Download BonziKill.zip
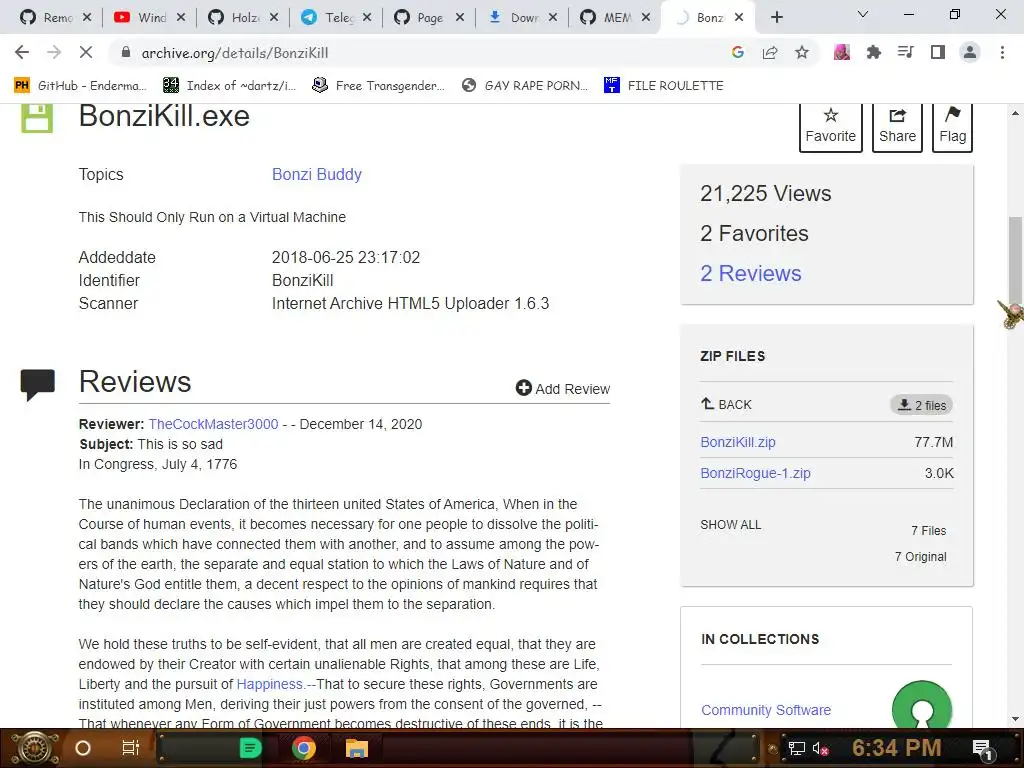This screenshot has width=1024, height=768. [x=738, y=442]
